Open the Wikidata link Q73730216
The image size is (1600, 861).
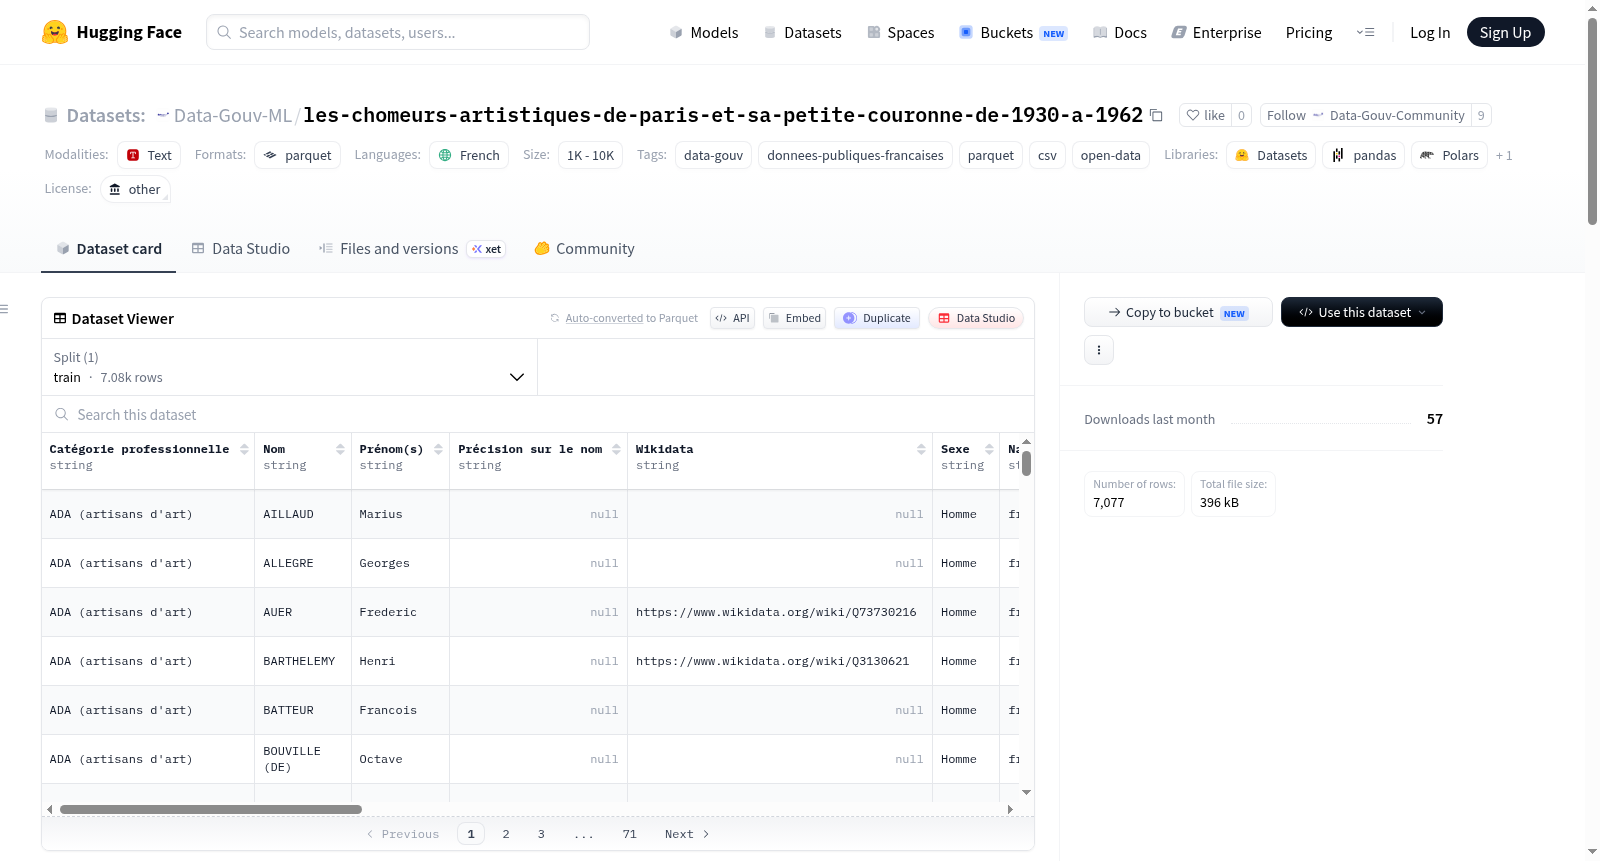tap(776, 612)
